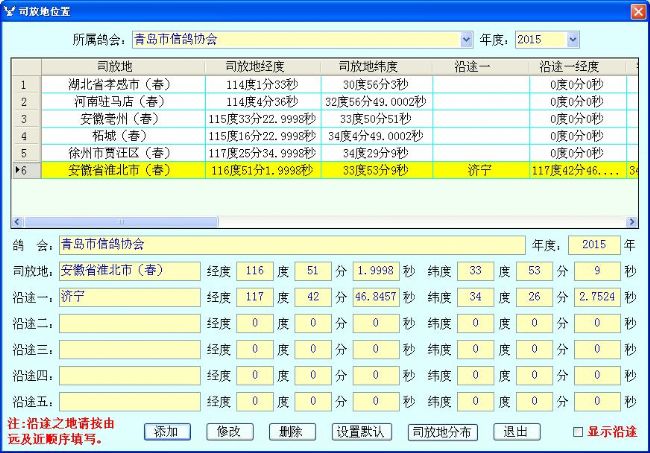The width and height of the screenshot is (650, 453).
Task: Click cell 115度33分22.9998秒
Action: tap(263, 119)
